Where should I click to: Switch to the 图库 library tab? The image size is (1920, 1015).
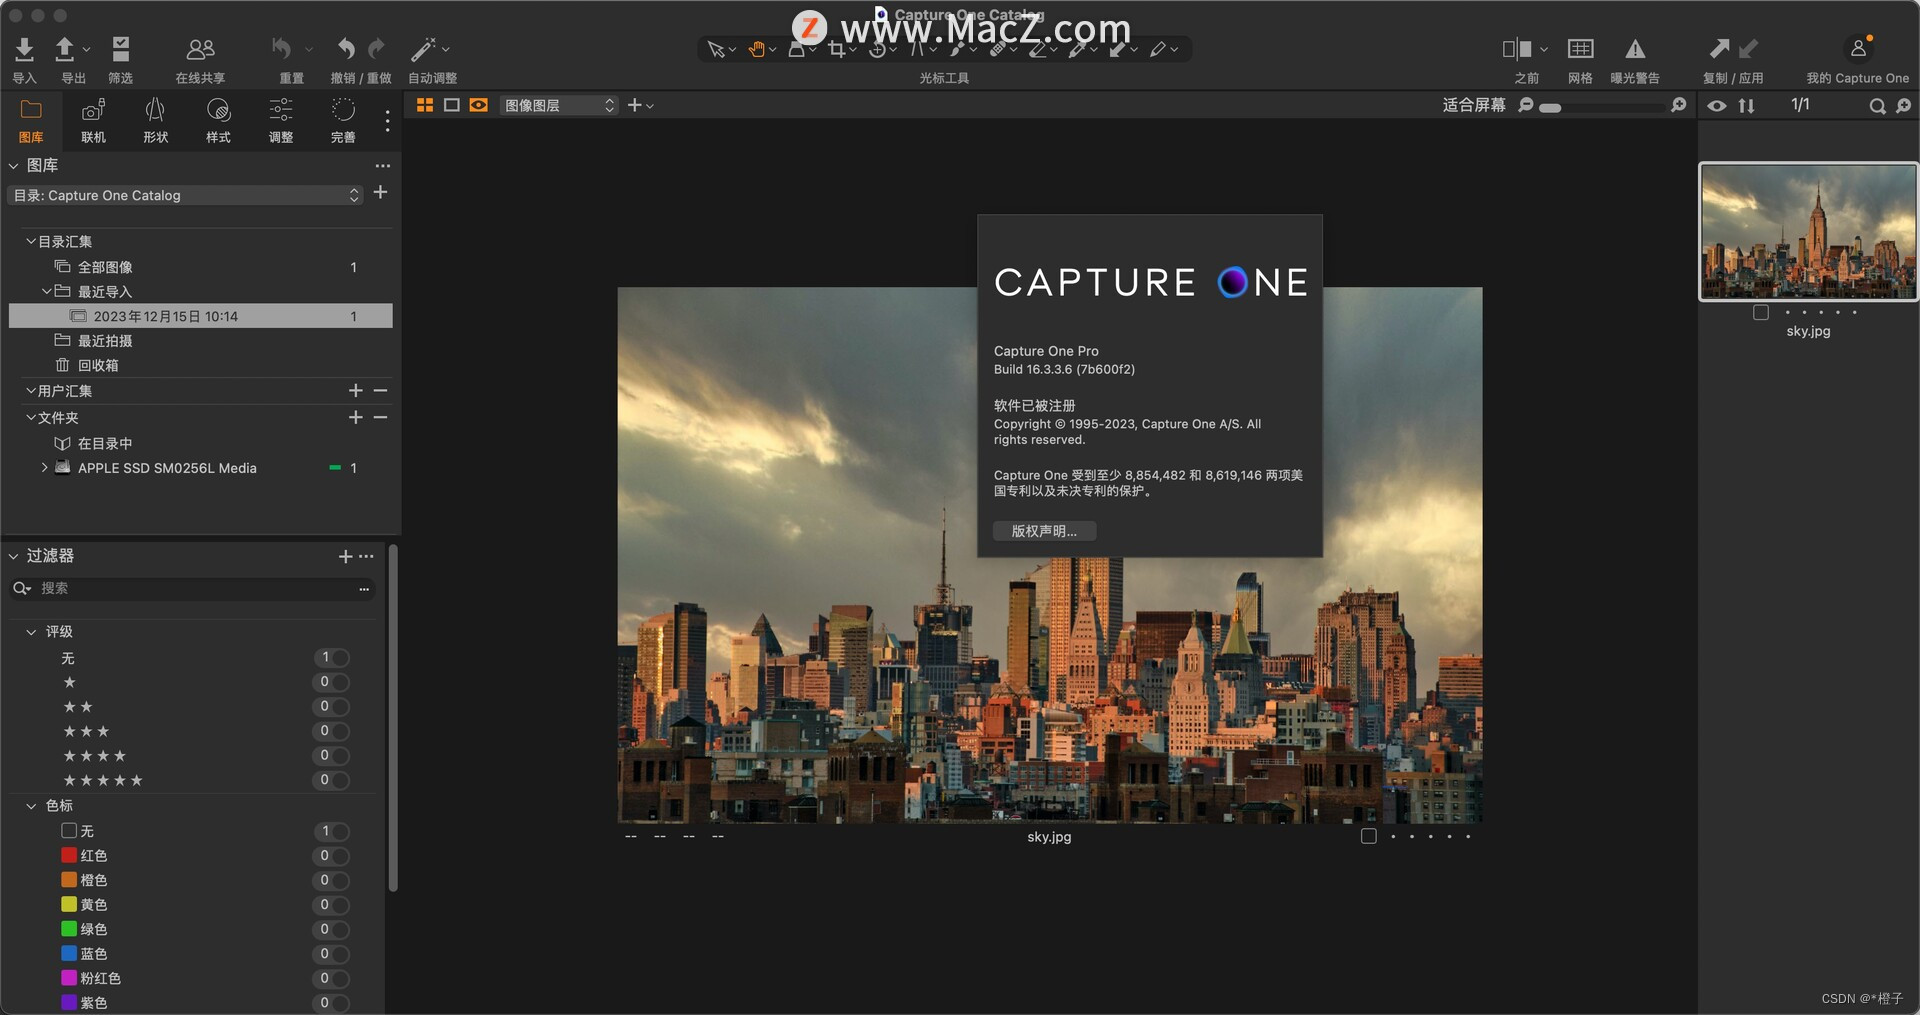[x=31, y=120]
